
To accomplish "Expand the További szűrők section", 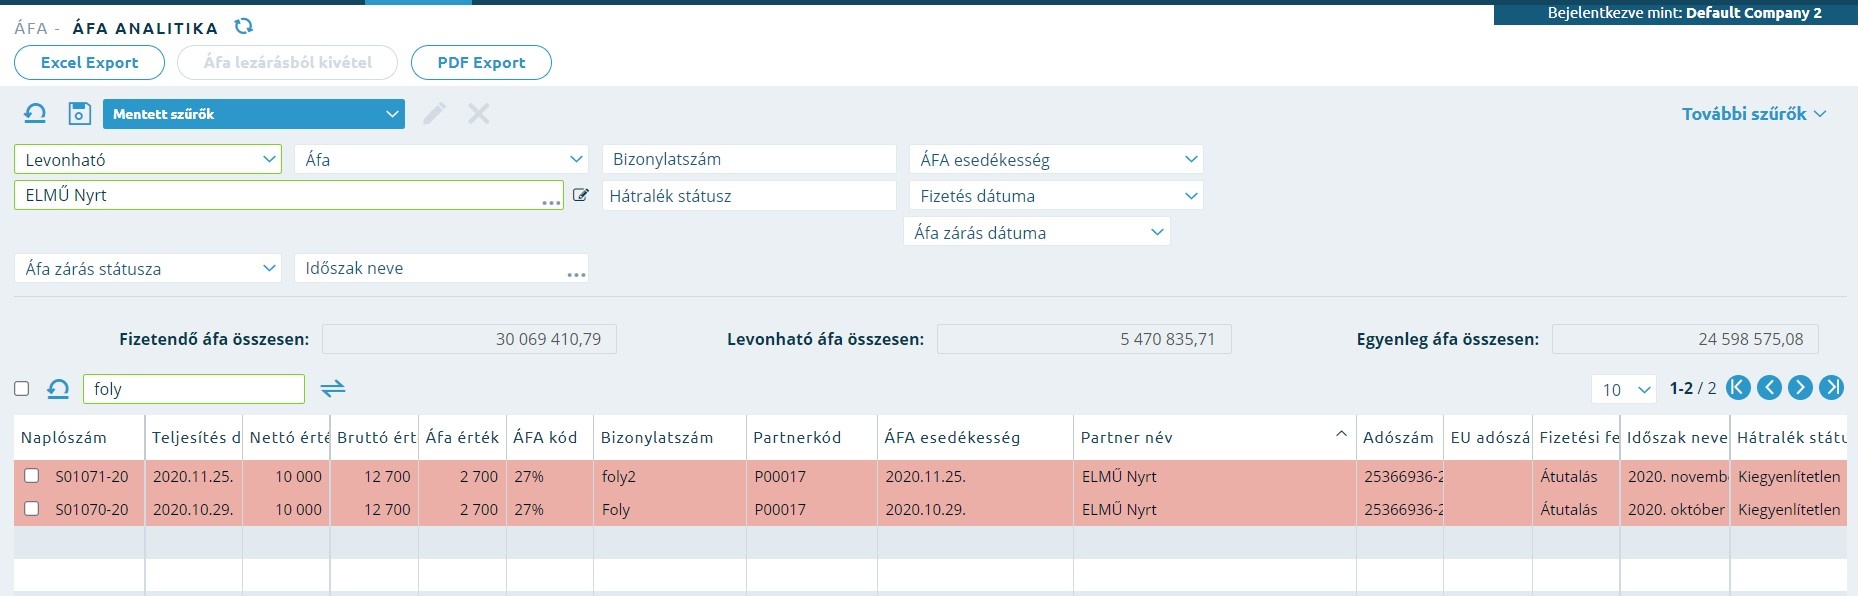I will [x=1754, y=114].
